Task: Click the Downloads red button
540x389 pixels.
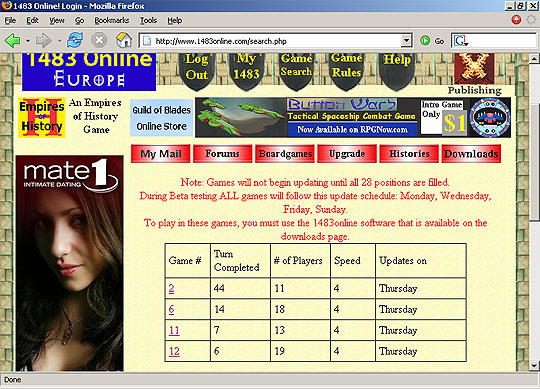Action: (x=471, y=154)
